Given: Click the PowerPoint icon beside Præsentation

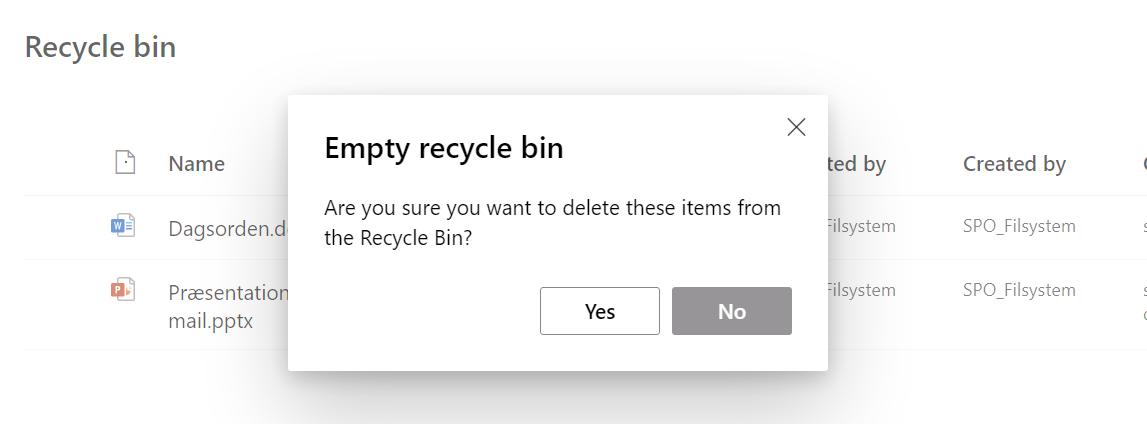Looking at the screenshot, I should pyautogui.click(x=123, y=289).
